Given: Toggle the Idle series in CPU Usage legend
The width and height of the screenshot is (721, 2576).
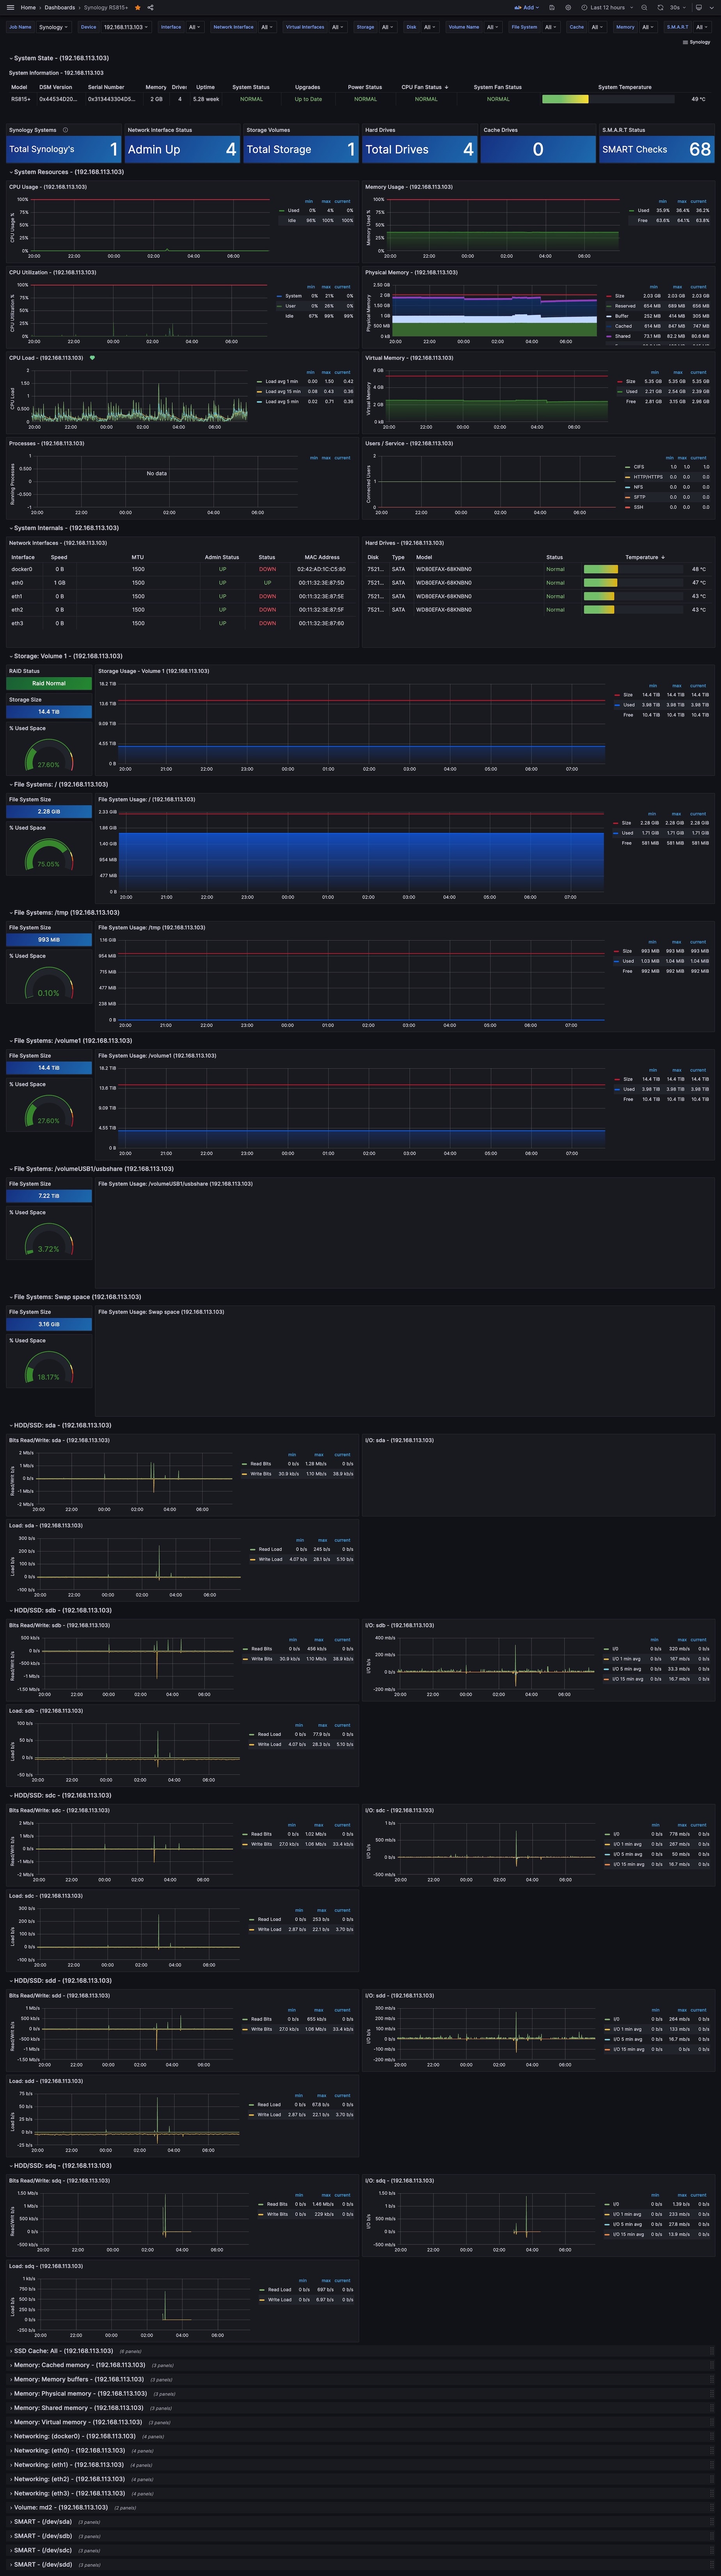Looking at the screenshot, I should [x=291, y=220].
